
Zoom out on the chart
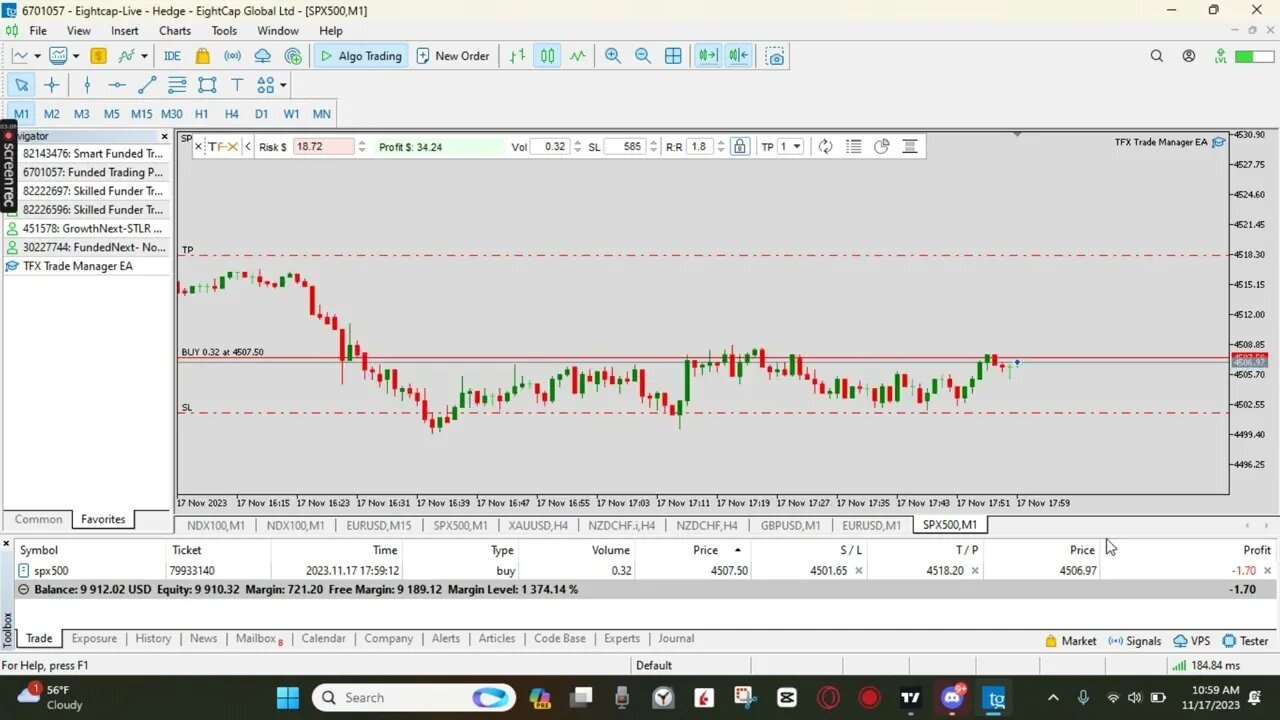tap(643, 56)
